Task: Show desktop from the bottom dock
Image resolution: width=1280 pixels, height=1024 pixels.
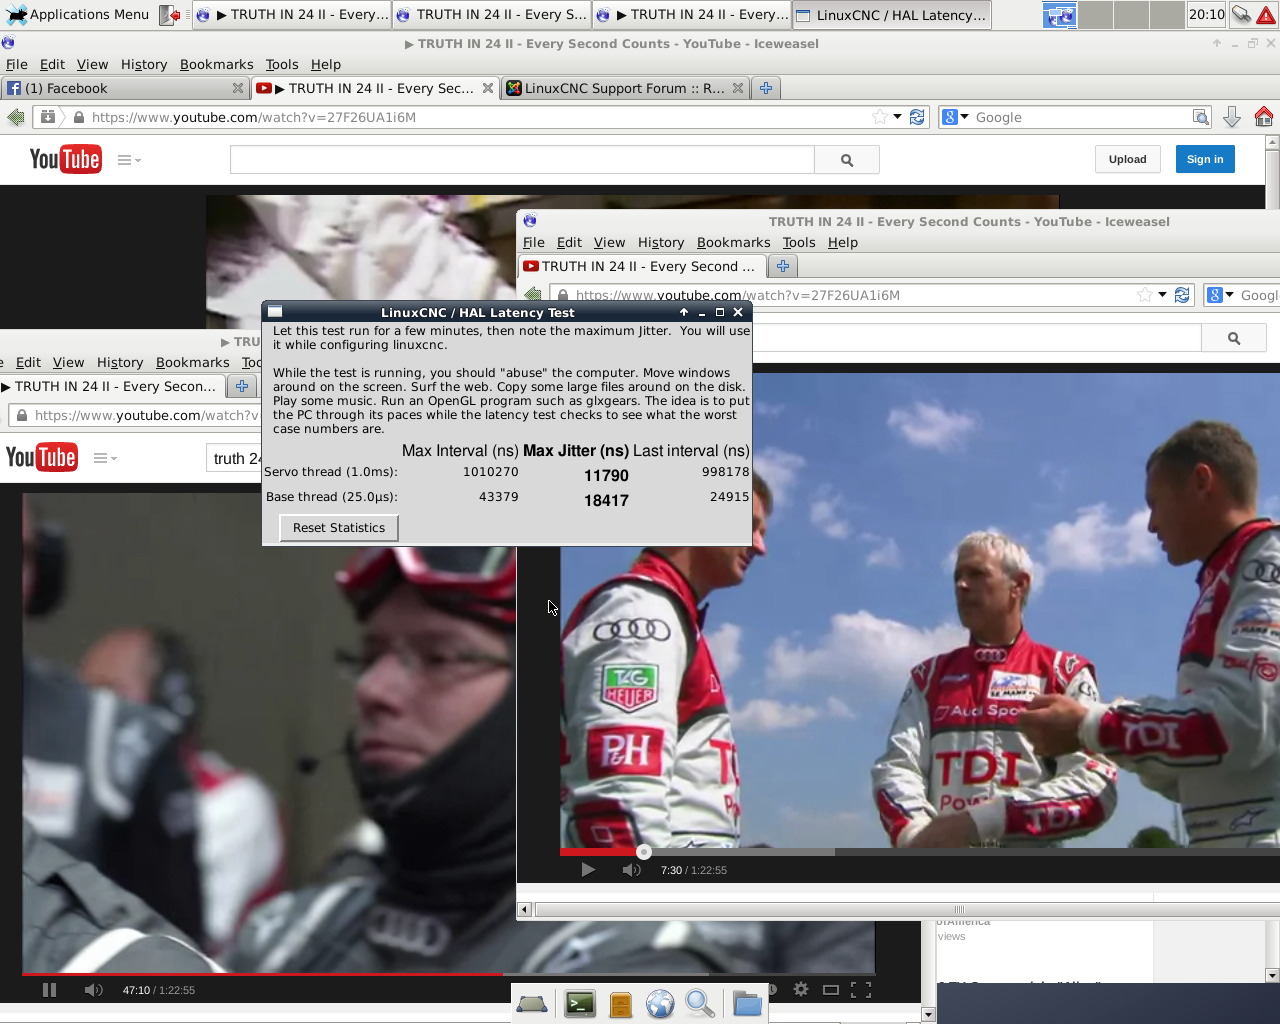Action: pyautogui.click(x=532, y=1003)
